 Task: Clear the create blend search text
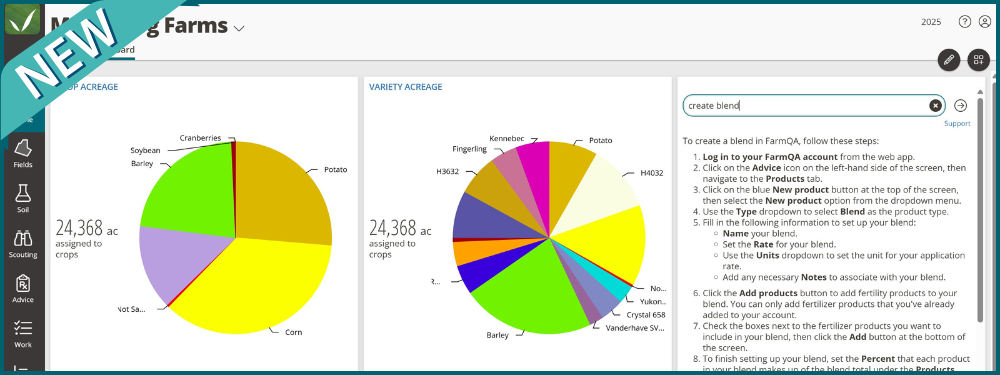point(935,106)
